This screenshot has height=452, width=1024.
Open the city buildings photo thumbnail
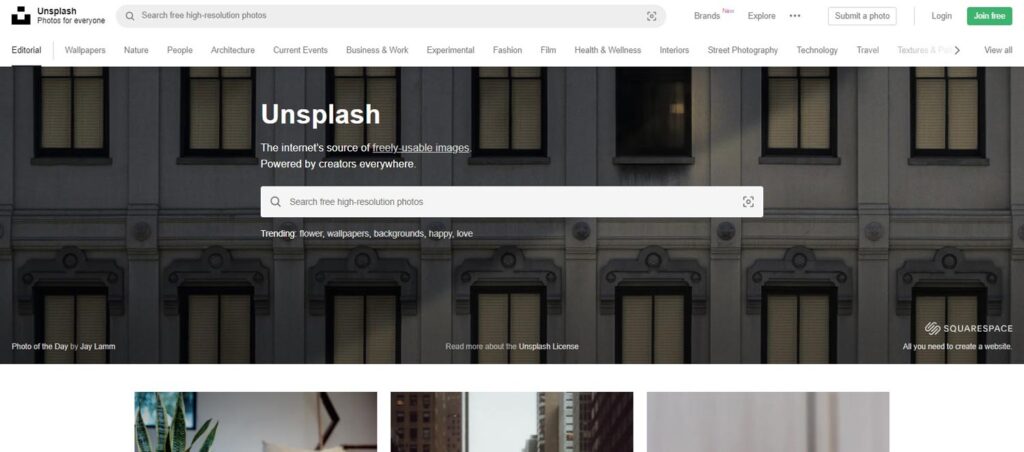(511, 422)
